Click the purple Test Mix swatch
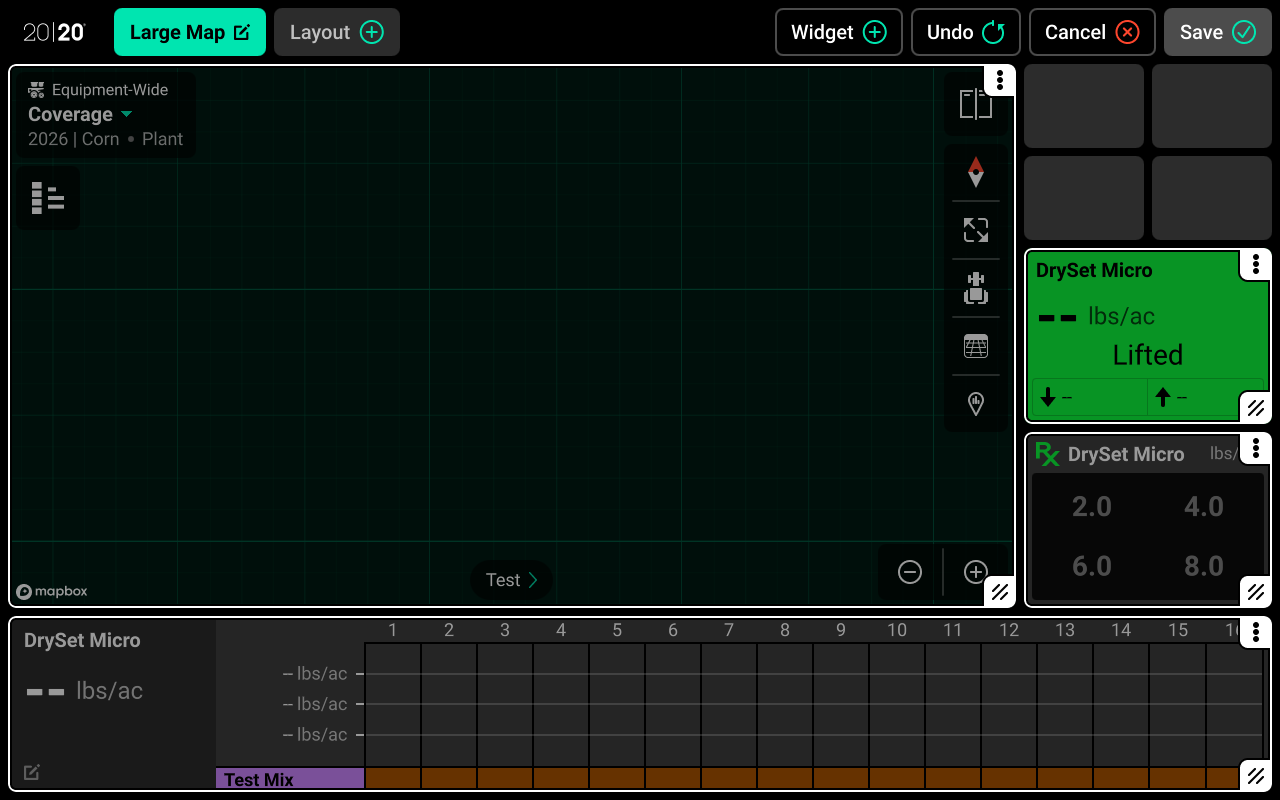 [x=290, y=779]
